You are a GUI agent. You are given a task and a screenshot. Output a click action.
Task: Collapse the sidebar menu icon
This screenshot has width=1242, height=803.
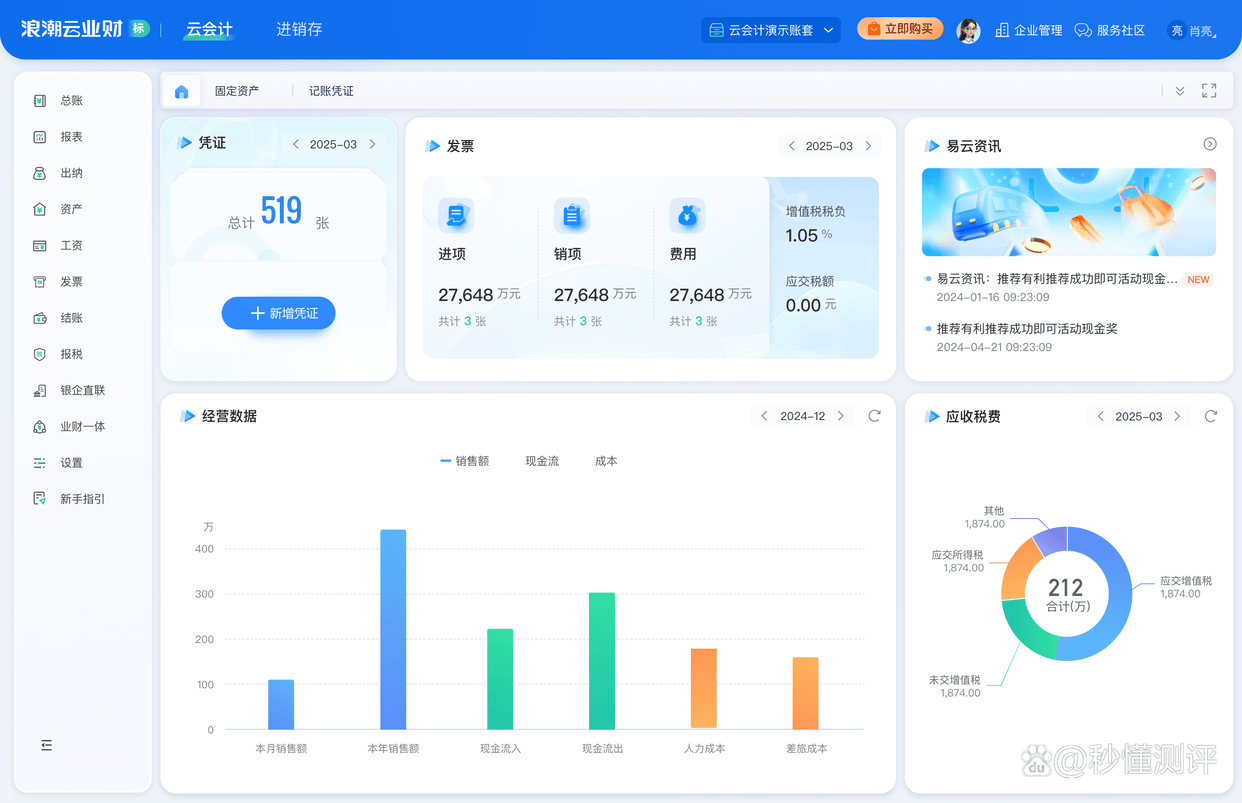(x=46, y=745)
